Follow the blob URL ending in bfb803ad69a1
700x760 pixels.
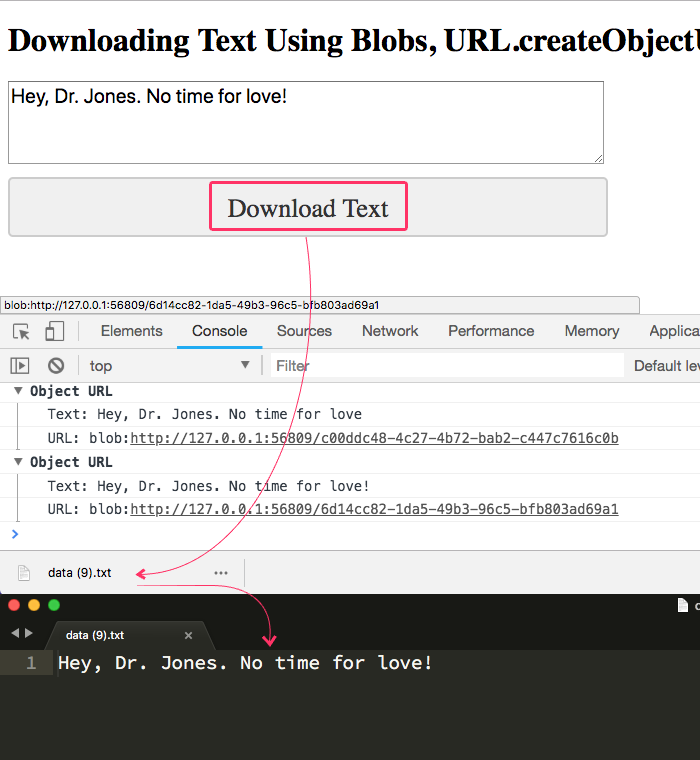pos(374,509)
